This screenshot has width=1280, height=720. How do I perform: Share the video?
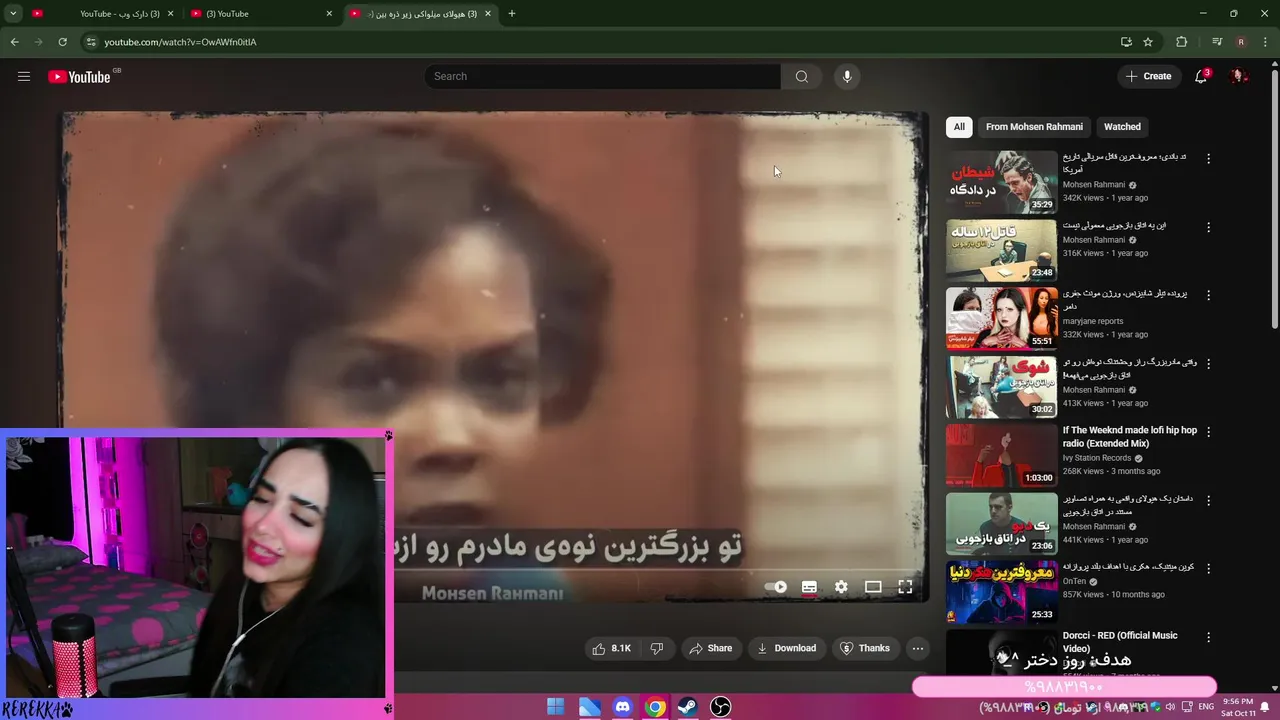pos(711,648)
